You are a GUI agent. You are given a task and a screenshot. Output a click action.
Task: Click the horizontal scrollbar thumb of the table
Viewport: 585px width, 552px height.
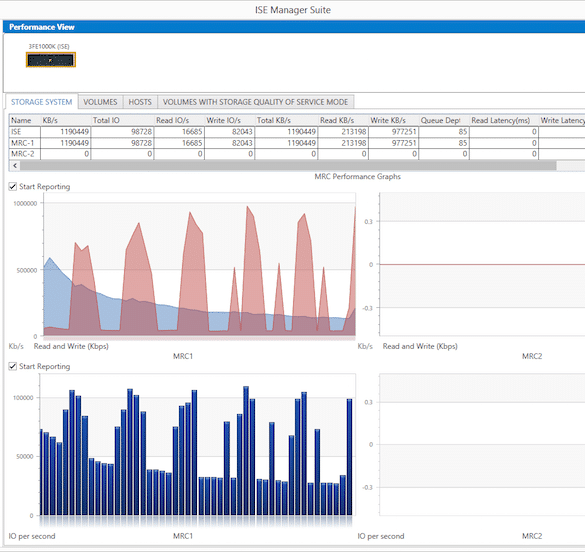tap(288, 166)
